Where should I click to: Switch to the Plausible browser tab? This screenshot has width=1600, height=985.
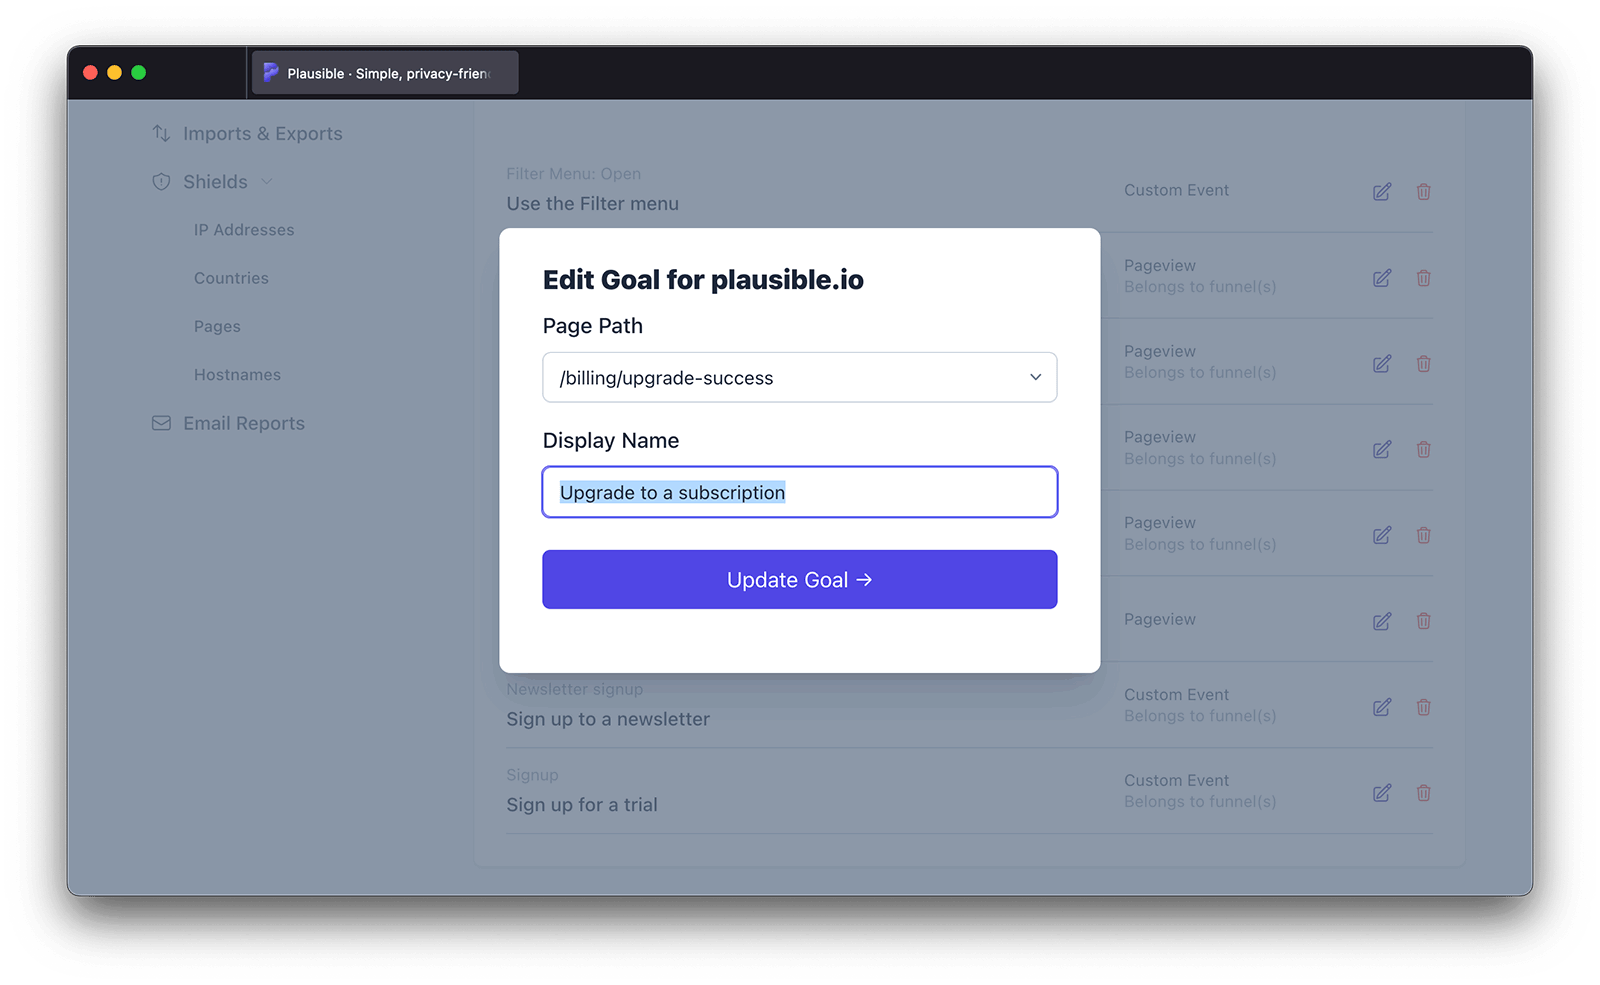tap(385, 72)
